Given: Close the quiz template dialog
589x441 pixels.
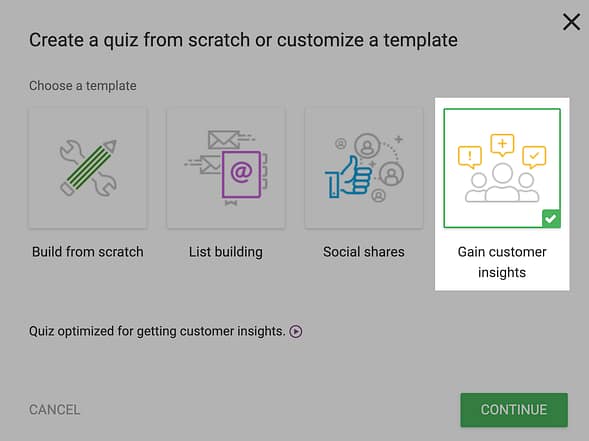Looking at the screenshot, I should 571,22.
